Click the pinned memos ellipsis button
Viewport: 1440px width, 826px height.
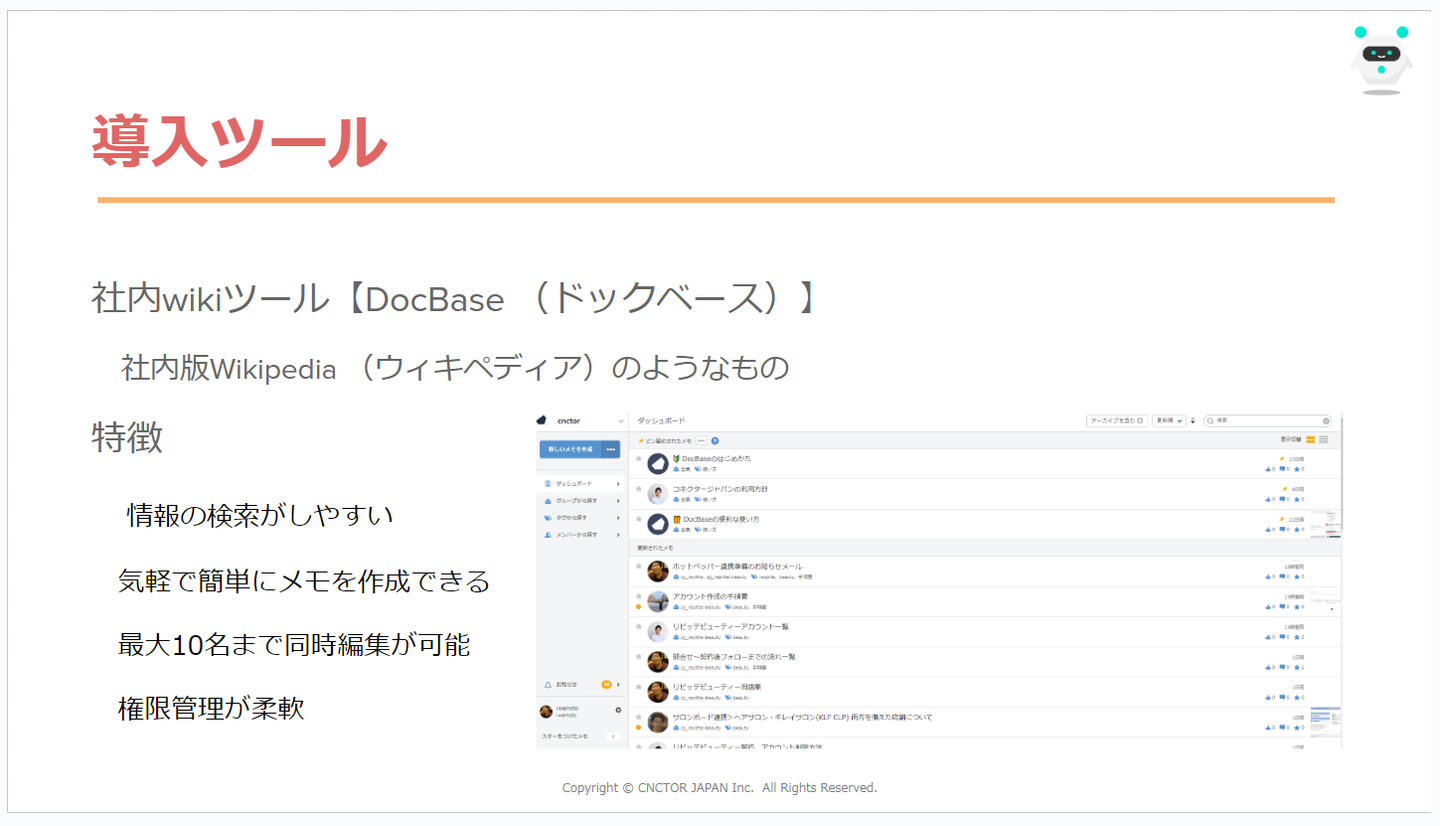701,440
